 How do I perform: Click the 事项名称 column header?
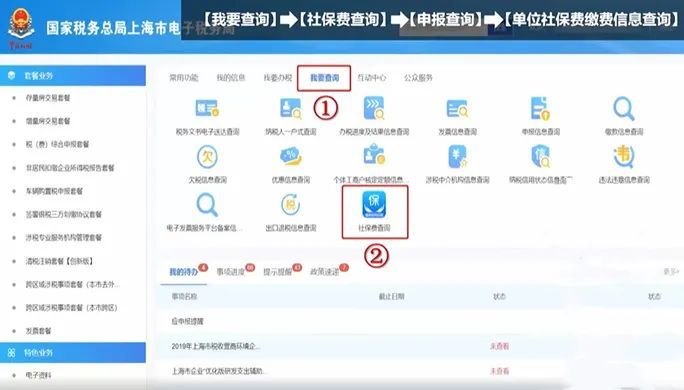pyautogui.click(x=184, y=297)
